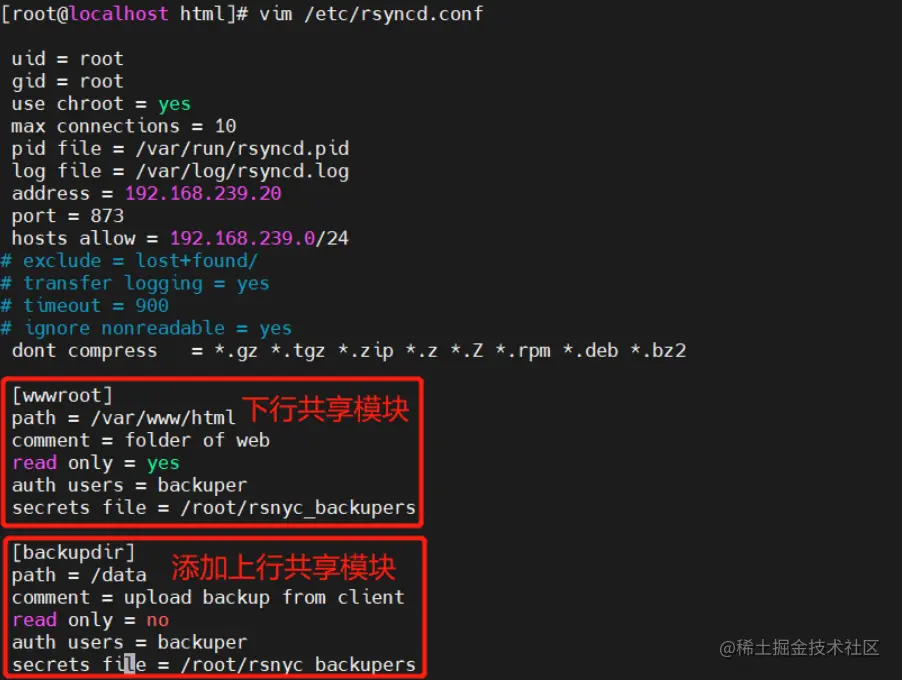Click the max connections value 10

coord(226,126)
